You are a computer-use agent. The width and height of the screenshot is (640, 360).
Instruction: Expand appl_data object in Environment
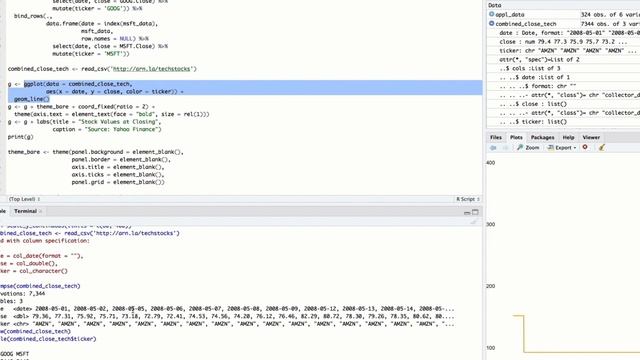click(x=491, y=14)
